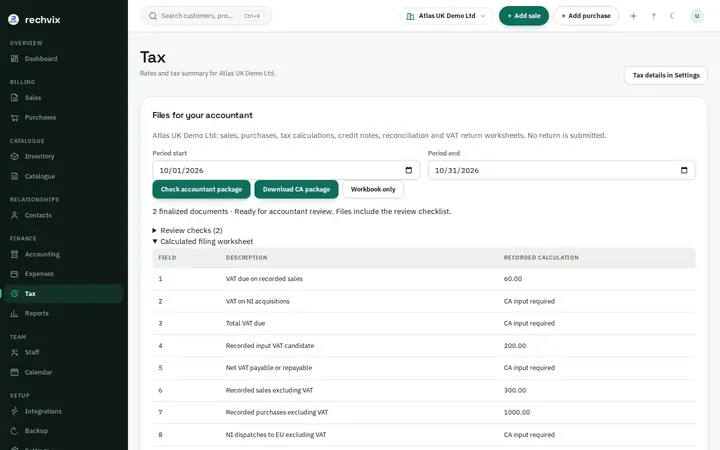Select 'Net VAT payable or repayable' text

coord(269,368)
